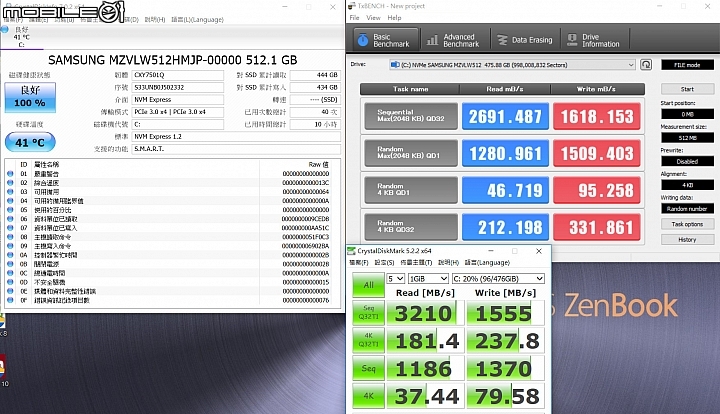This screenshot has height=414, width=720.
Task: Click the status circle for attribute 01
Action: tap(10, 174)
